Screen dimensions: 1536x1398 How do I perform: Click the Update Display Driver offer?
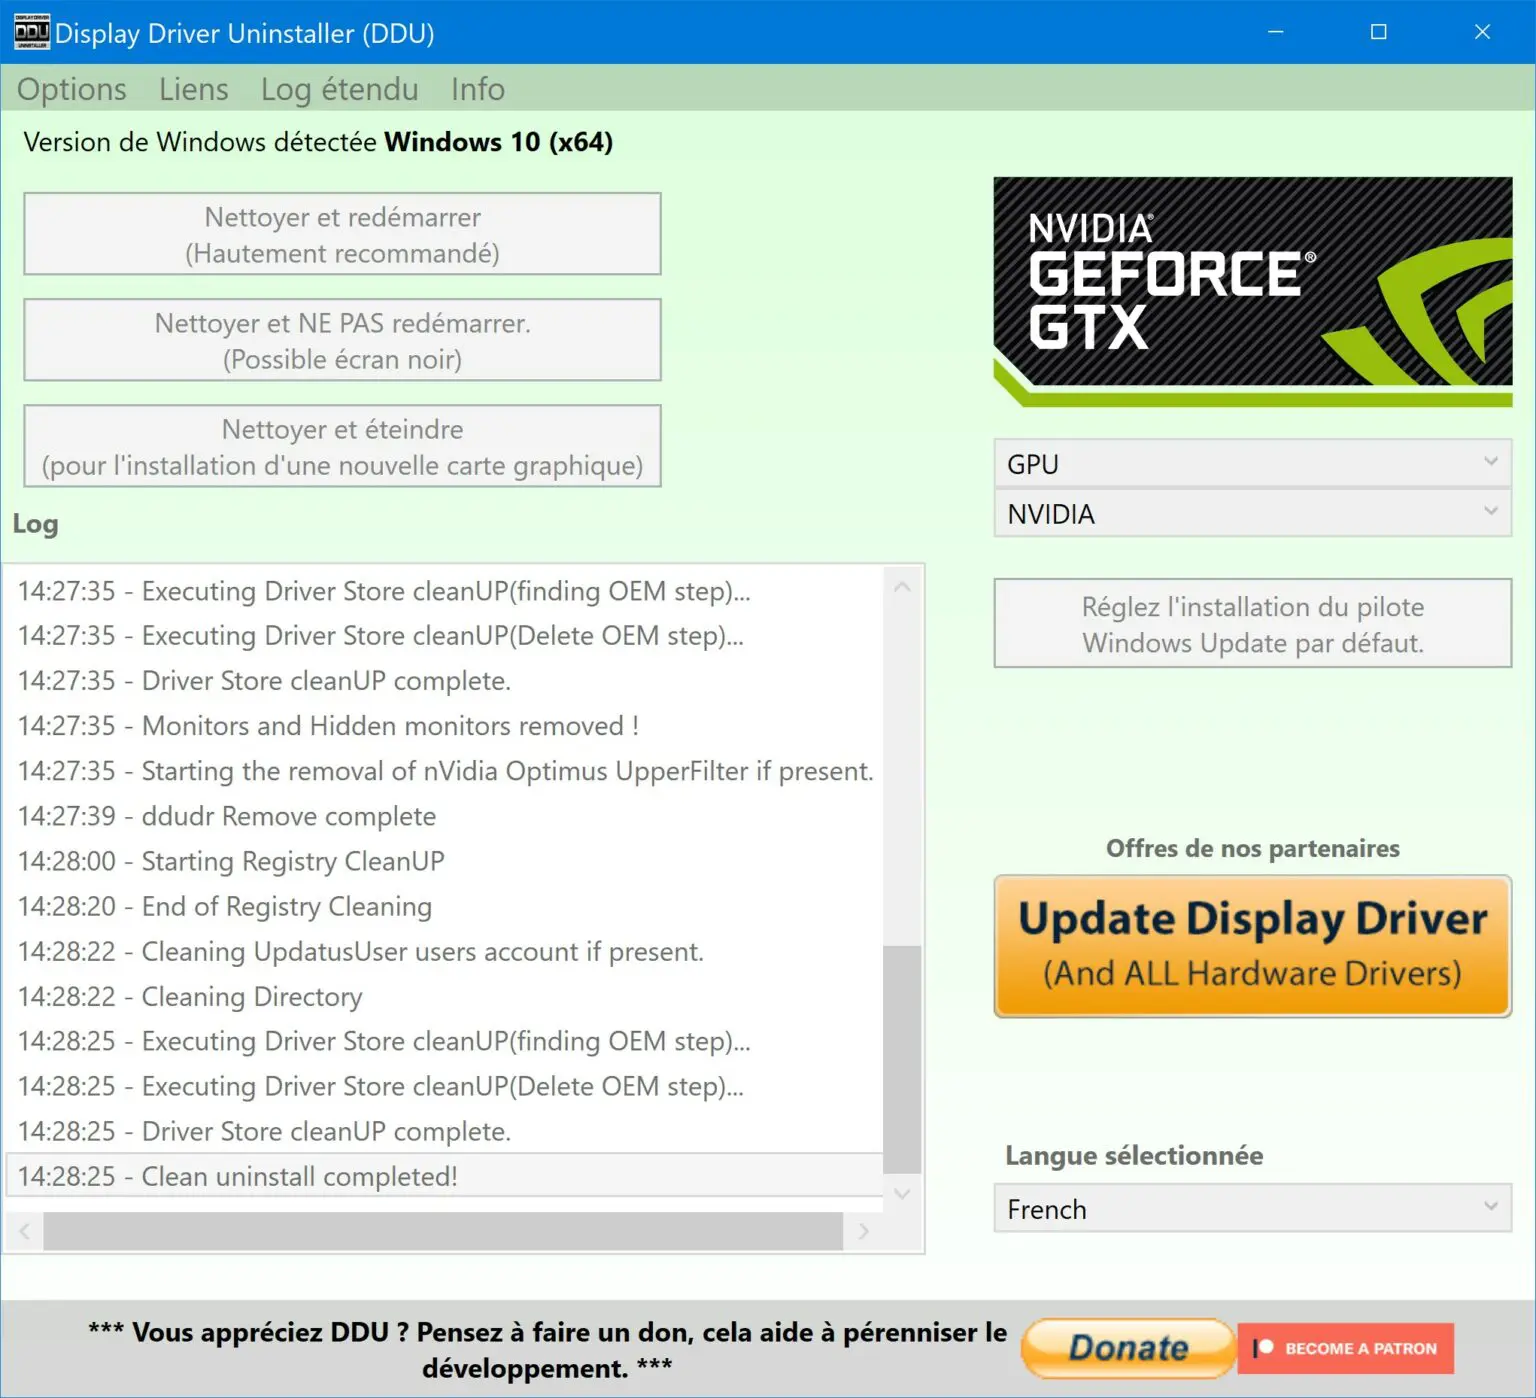tap(1251, 946)
